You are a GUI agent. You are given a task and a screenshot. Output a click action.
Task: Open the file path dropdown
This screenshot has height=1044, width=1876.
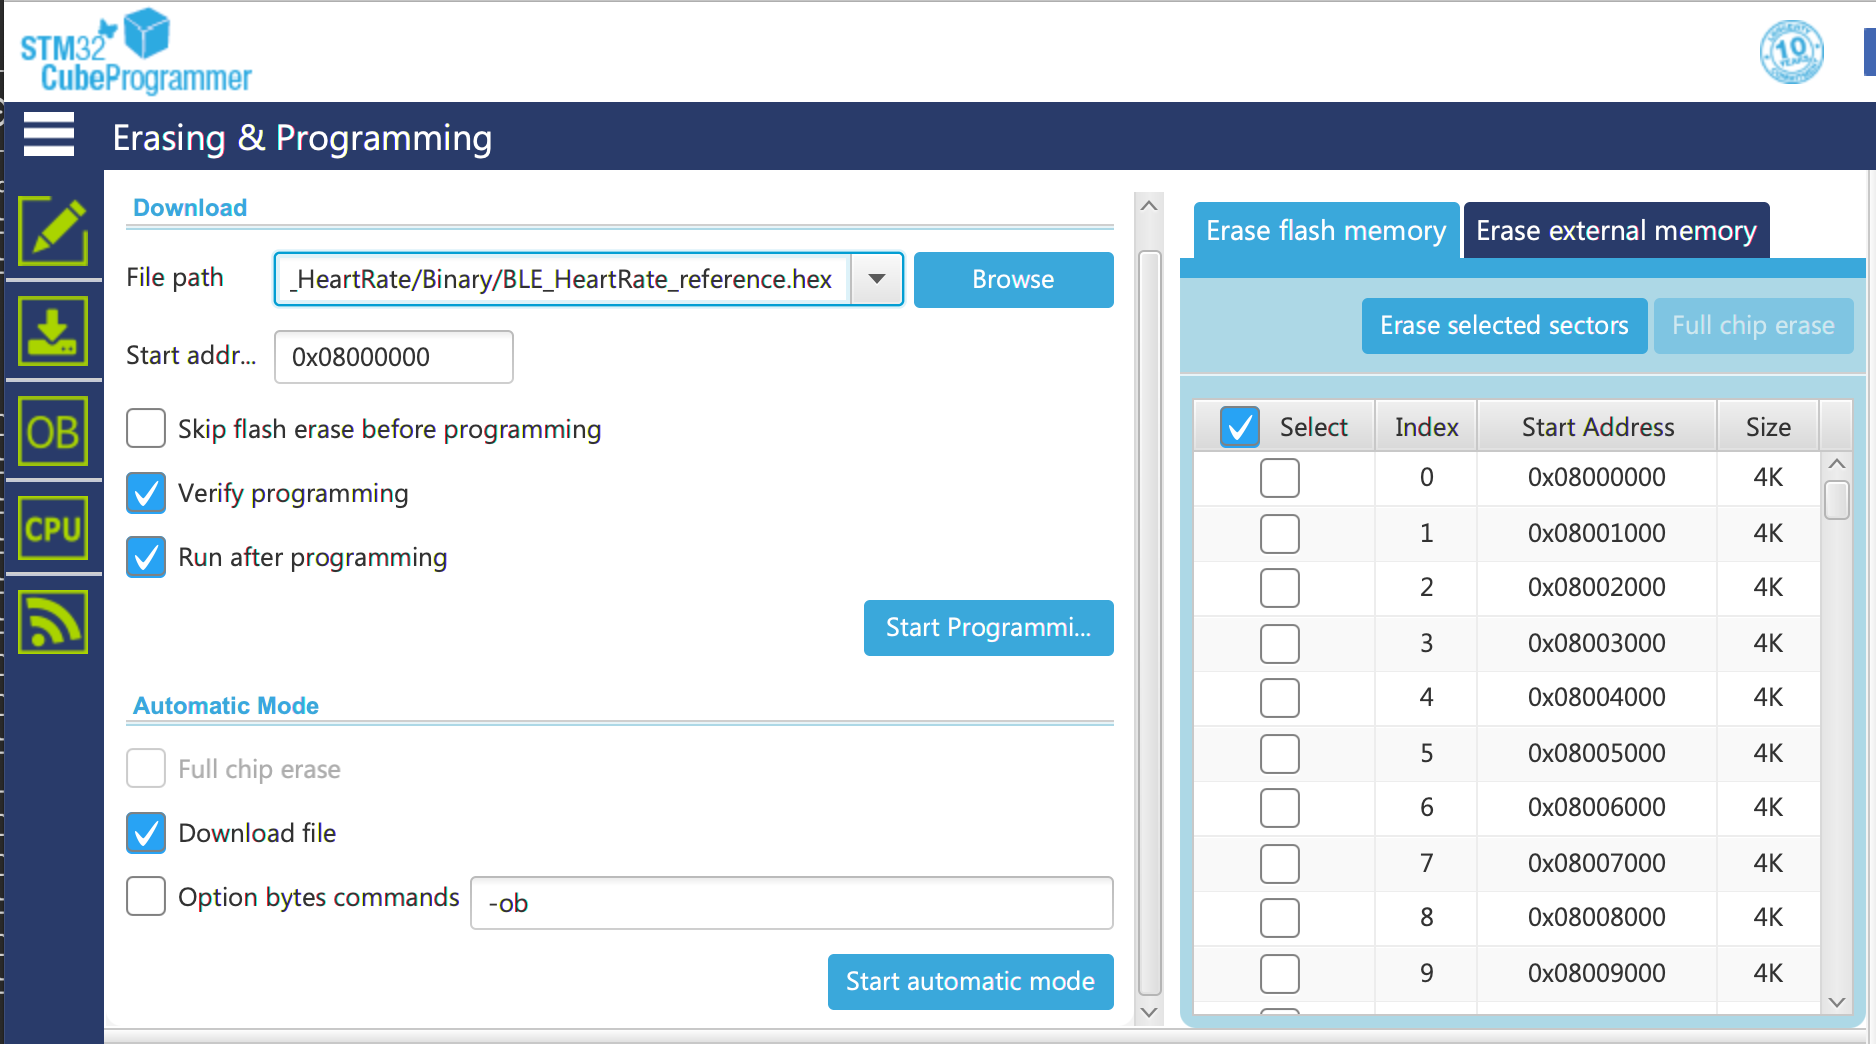pos(875,279)
